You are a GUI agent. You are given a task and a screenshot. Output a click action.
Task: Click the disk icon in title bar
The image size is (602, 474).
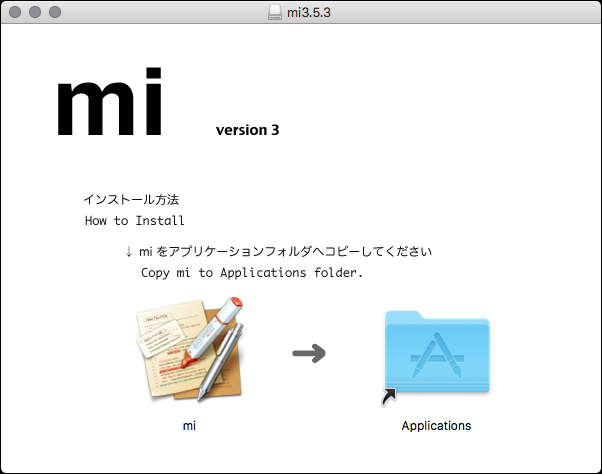[275, 12]
